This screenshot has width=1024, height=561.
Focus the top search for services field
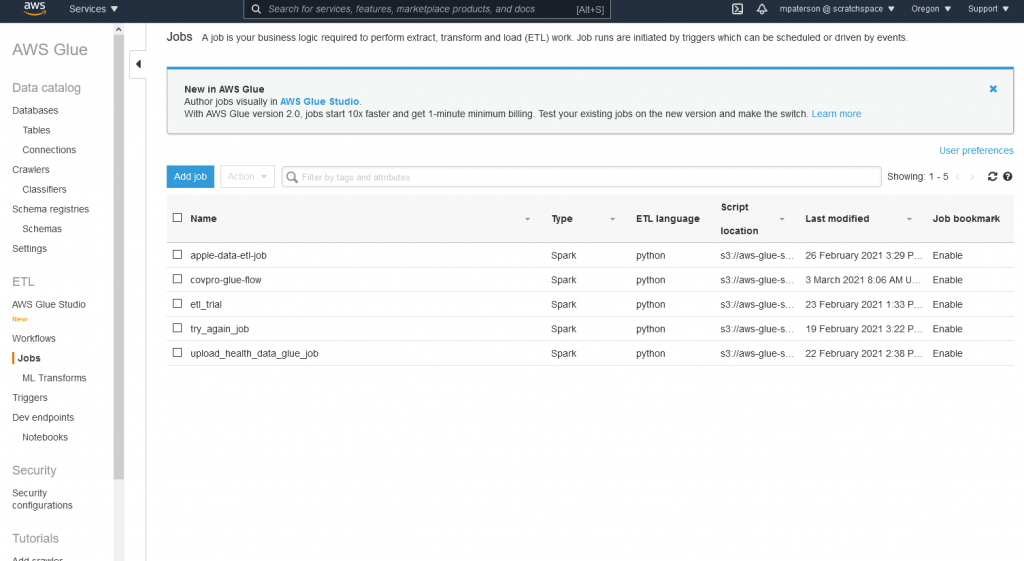click(427, 9)
